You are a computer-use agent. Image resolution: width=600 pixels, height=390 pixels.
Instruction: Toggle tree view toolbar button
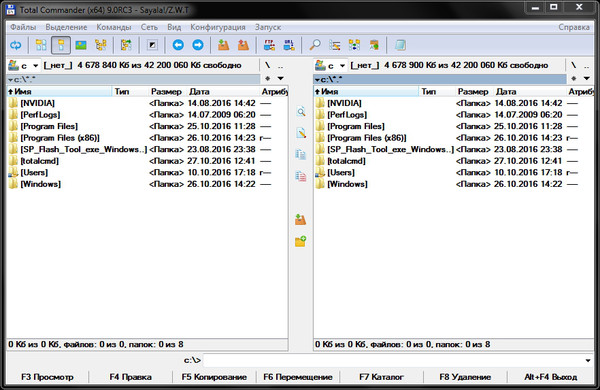click(101, 45)
